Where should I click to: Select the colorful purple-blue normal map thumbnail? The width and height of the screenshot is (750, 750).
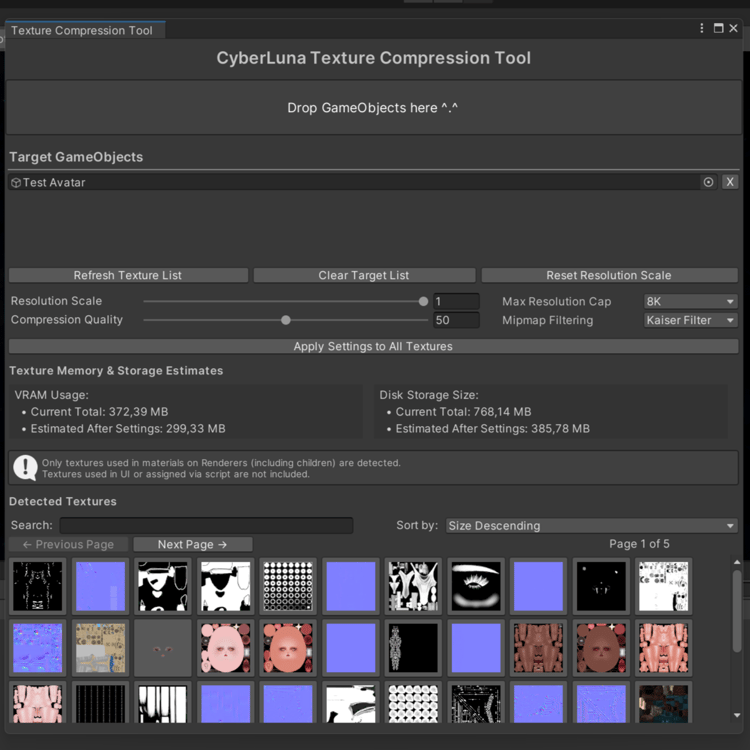point(37,648)
